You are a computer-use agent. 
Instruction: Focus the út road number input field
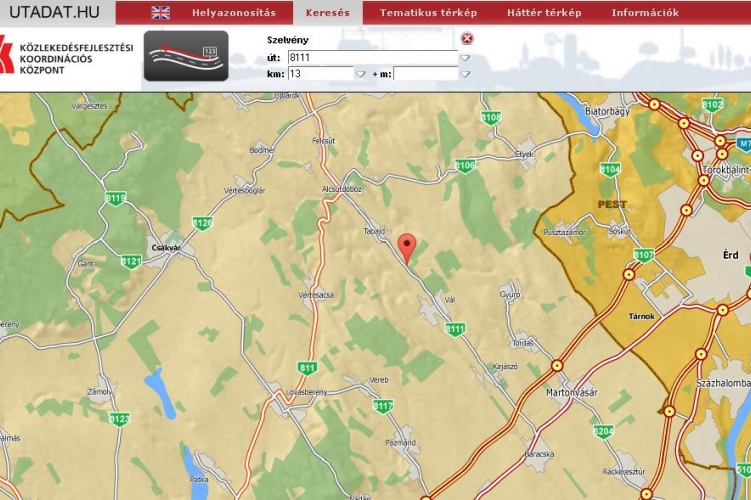[372, 58]
